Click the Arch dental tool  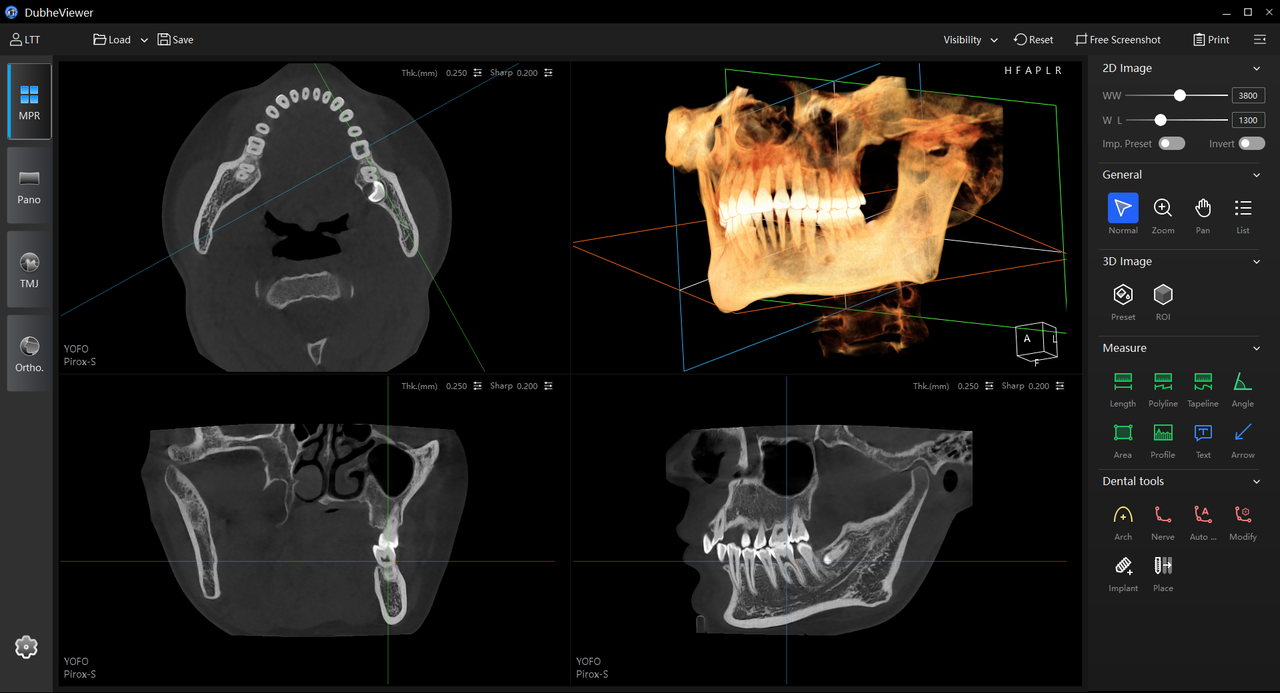(x=1123, y=514)
